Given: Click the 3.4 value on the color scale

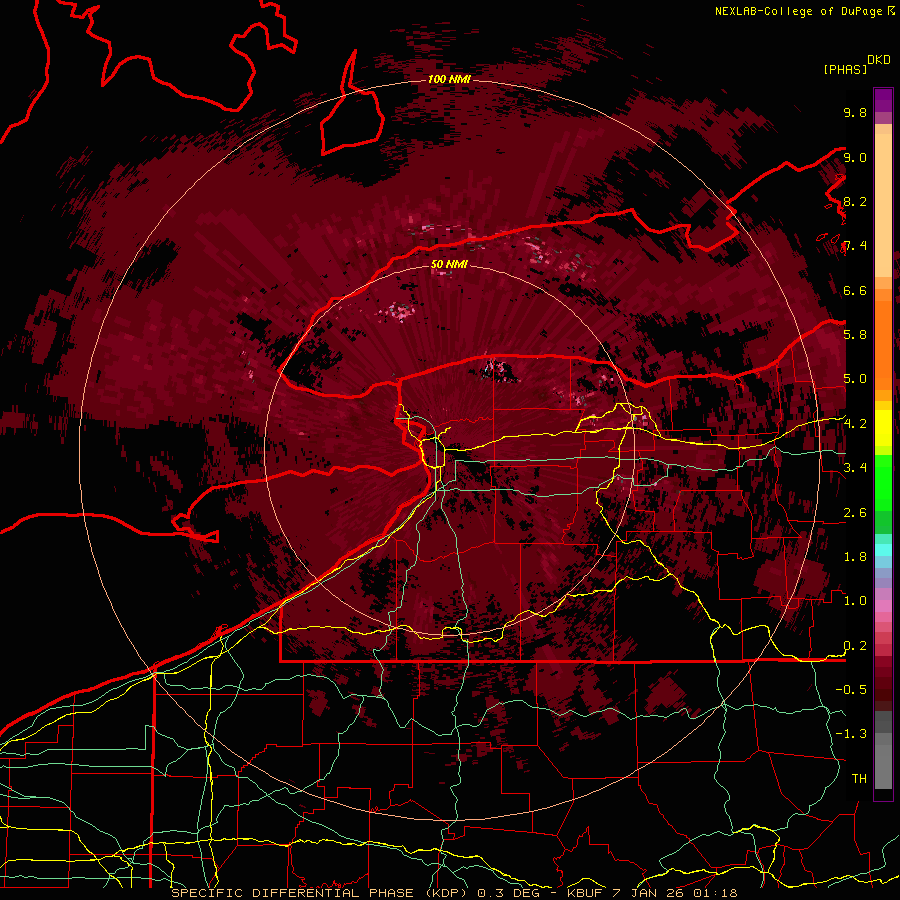Looking at the screenshot, I should tap(855, 467).
